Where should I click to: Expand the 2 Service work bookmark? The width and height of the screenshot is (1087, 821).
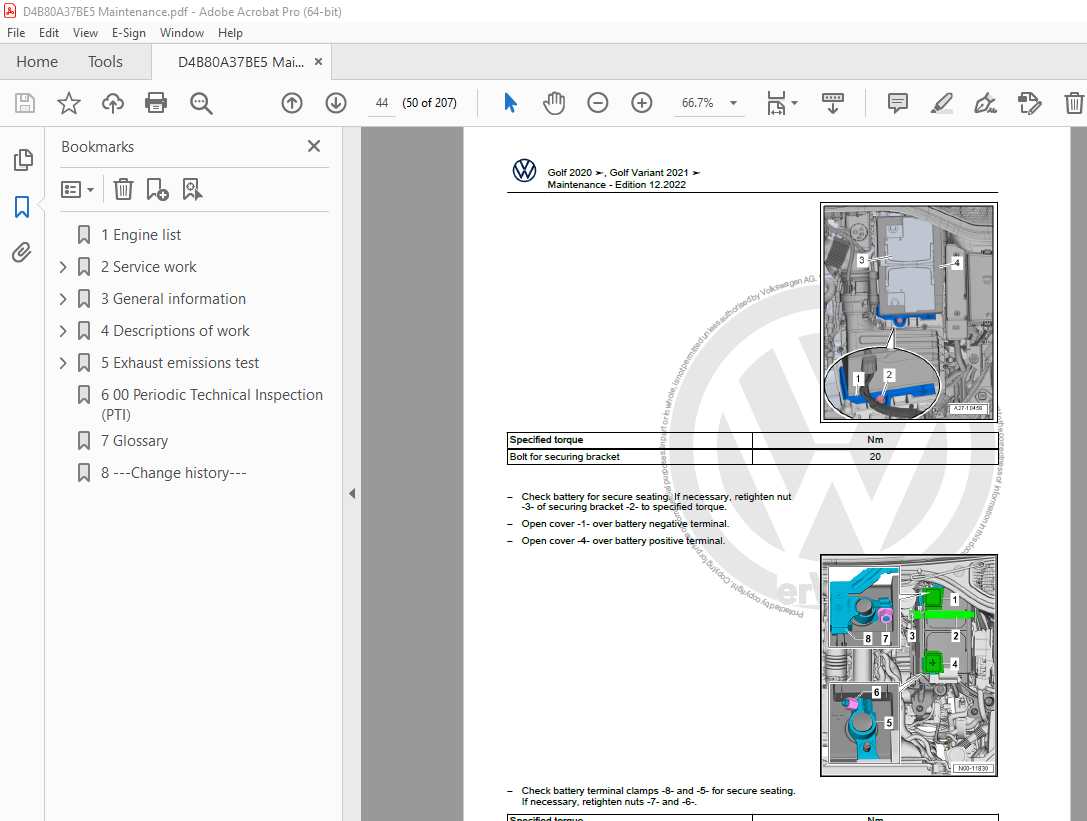63,267
